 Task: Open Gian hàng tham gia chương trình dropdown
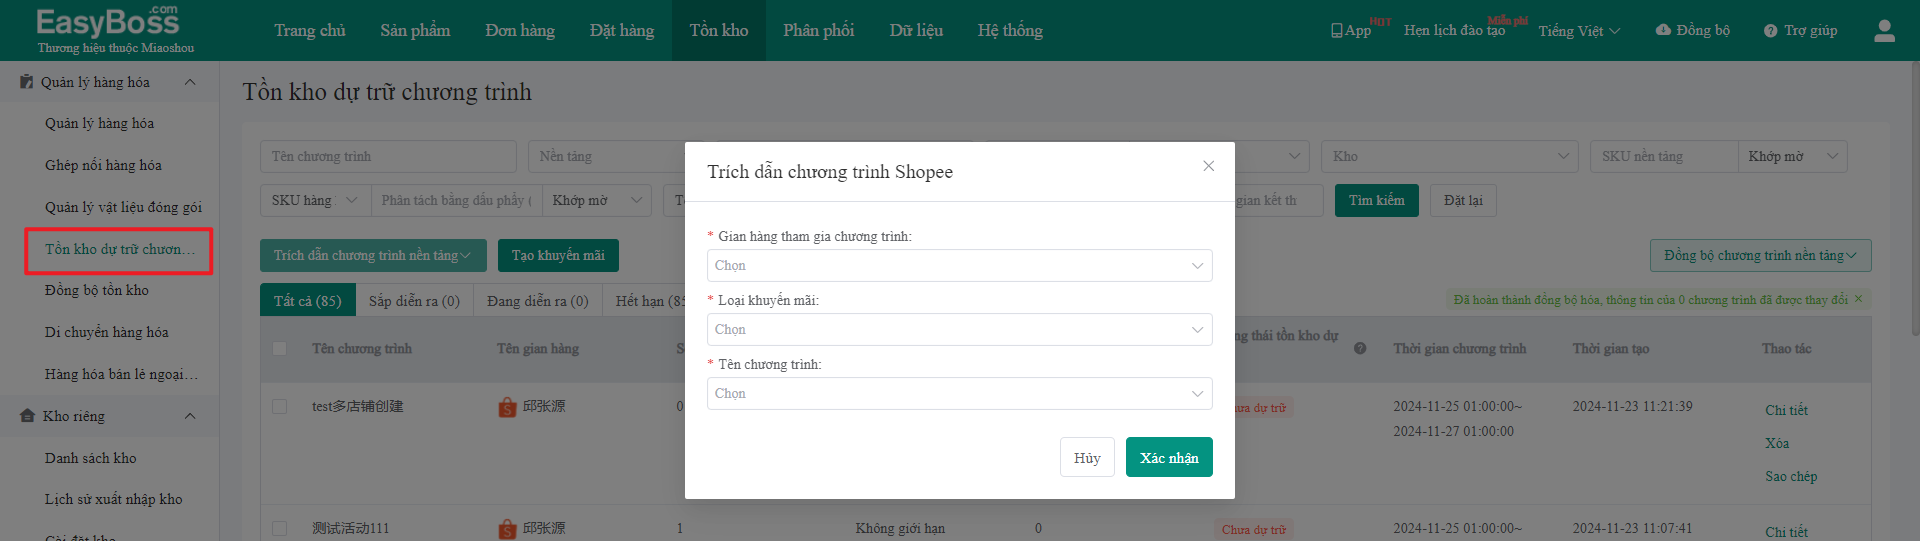(959, 265)
